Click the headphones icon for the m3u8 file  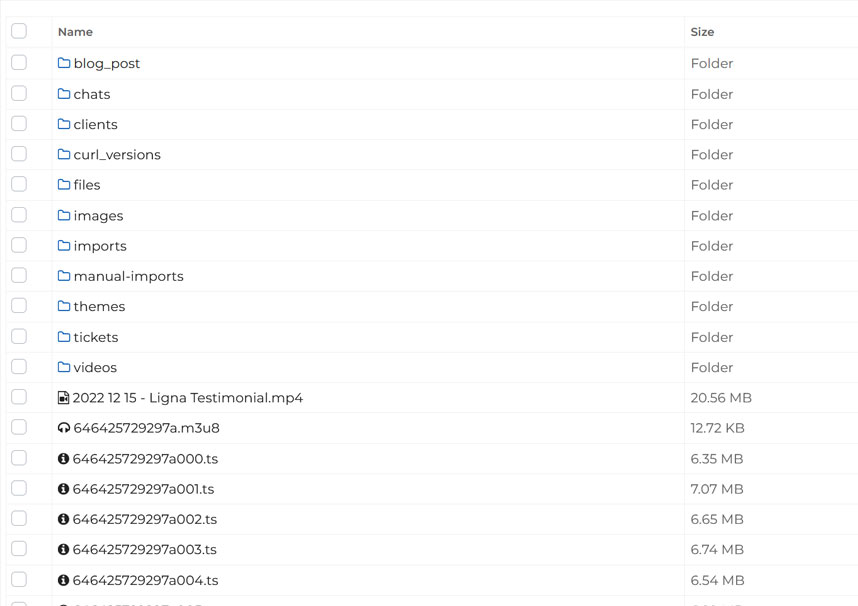[64, 428]
